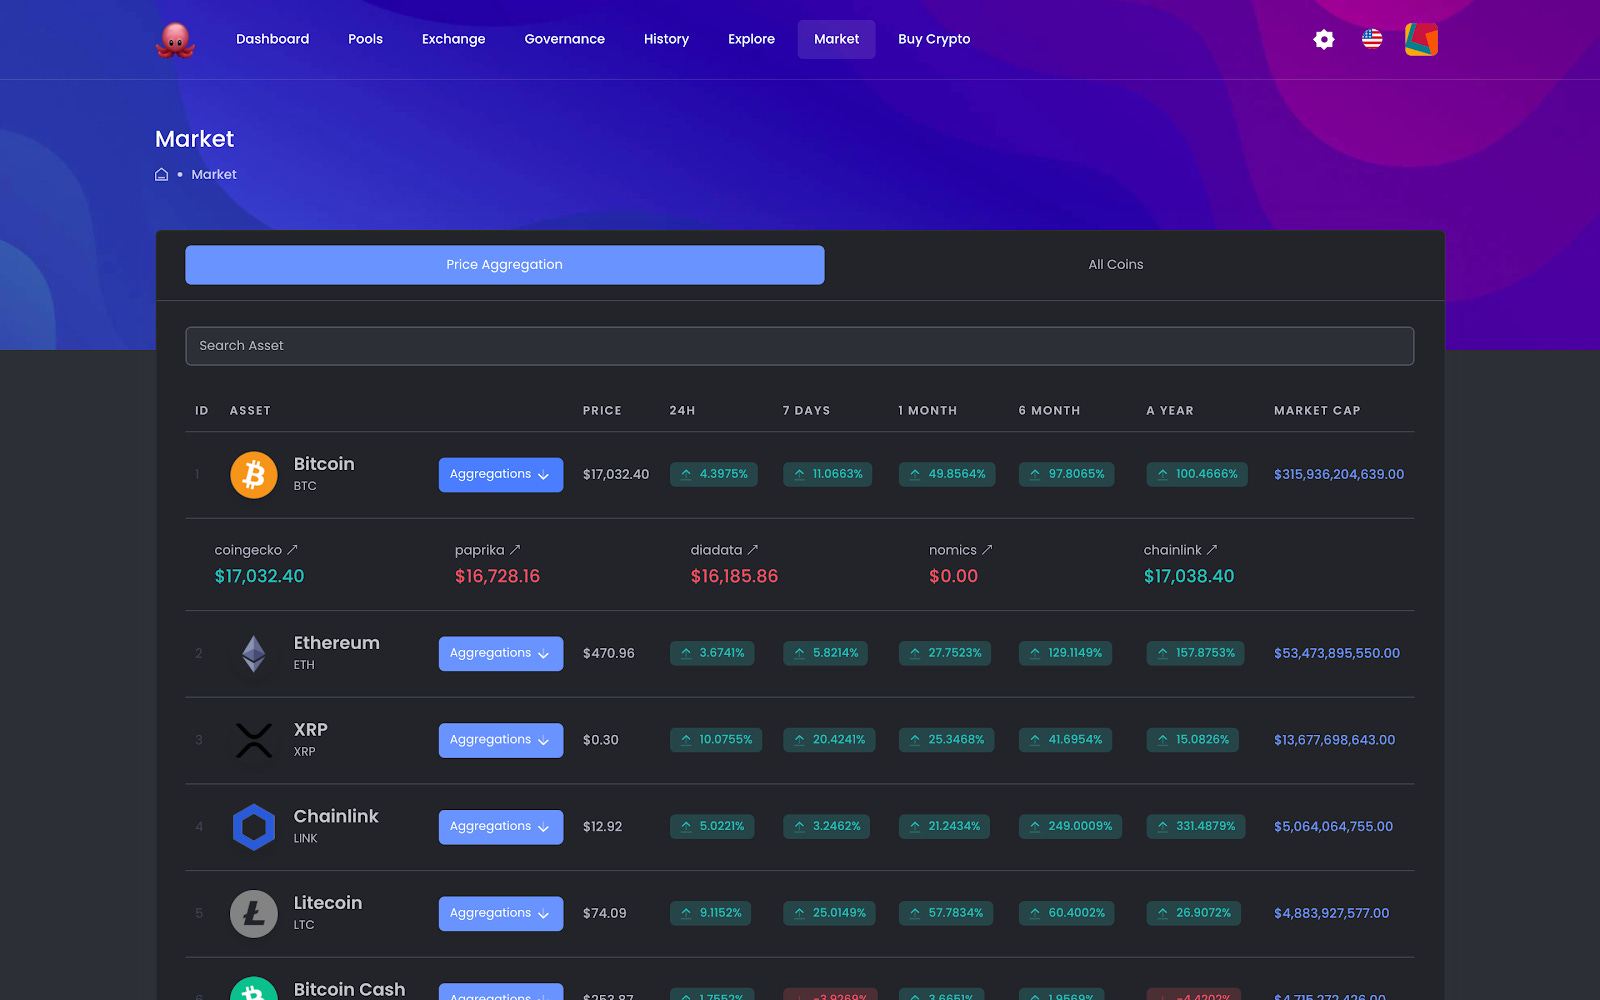This screenshot has height=1000, width=1600.
Task: Expand Chainlink Aggregations dropdown
Action: tap(501, 827)
